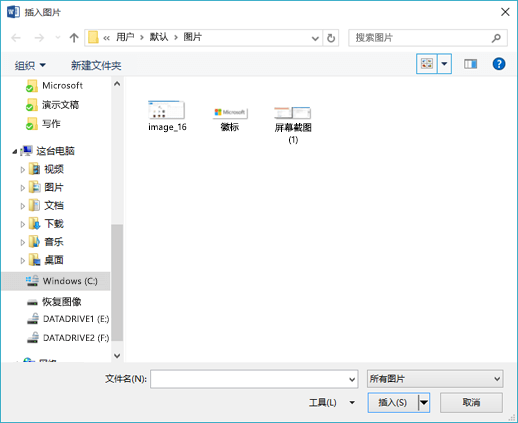The height and width of the screenshot is (423, 518).
Task: Open help with the question mark icon
Action: tap(499, 64)
